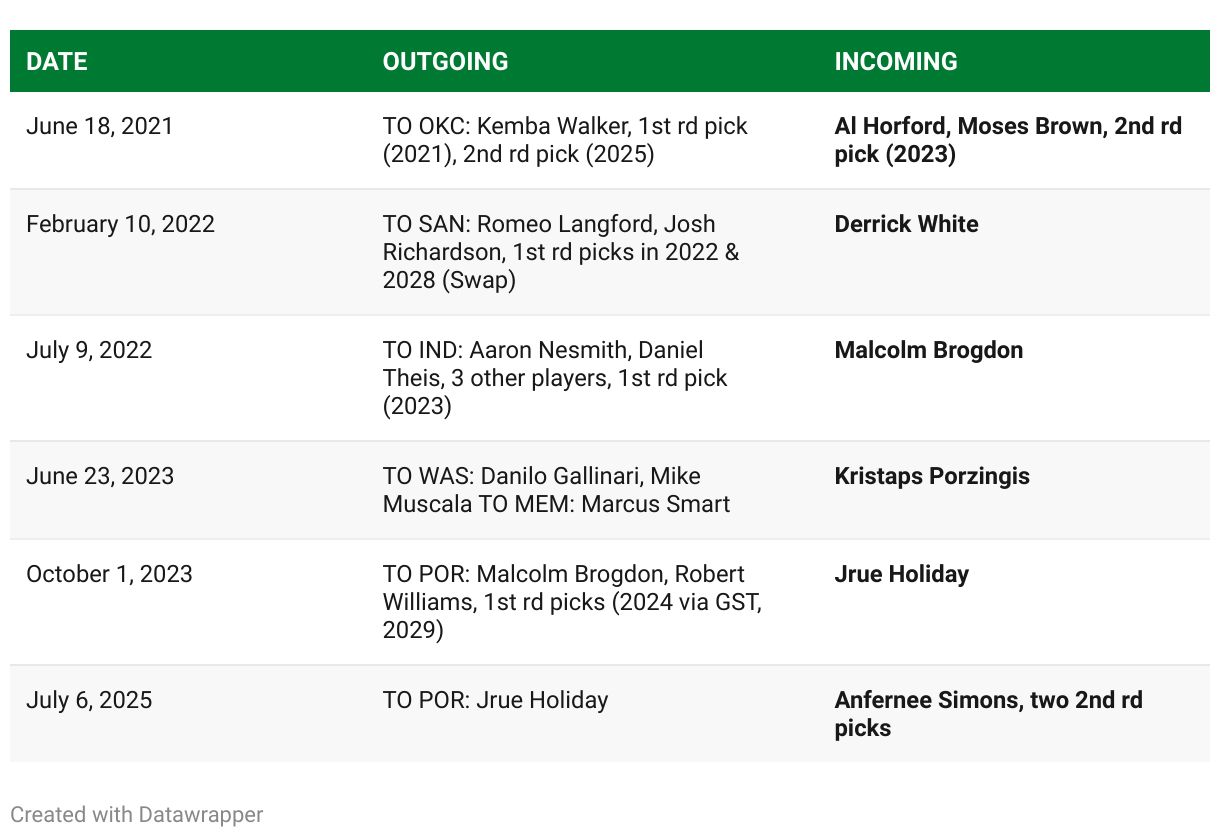The width and height of the screenshot is (1220, 838).
Task: Click the TO POR: Jrue Holiday outgoing cell
Action: [x=593, y=714]
